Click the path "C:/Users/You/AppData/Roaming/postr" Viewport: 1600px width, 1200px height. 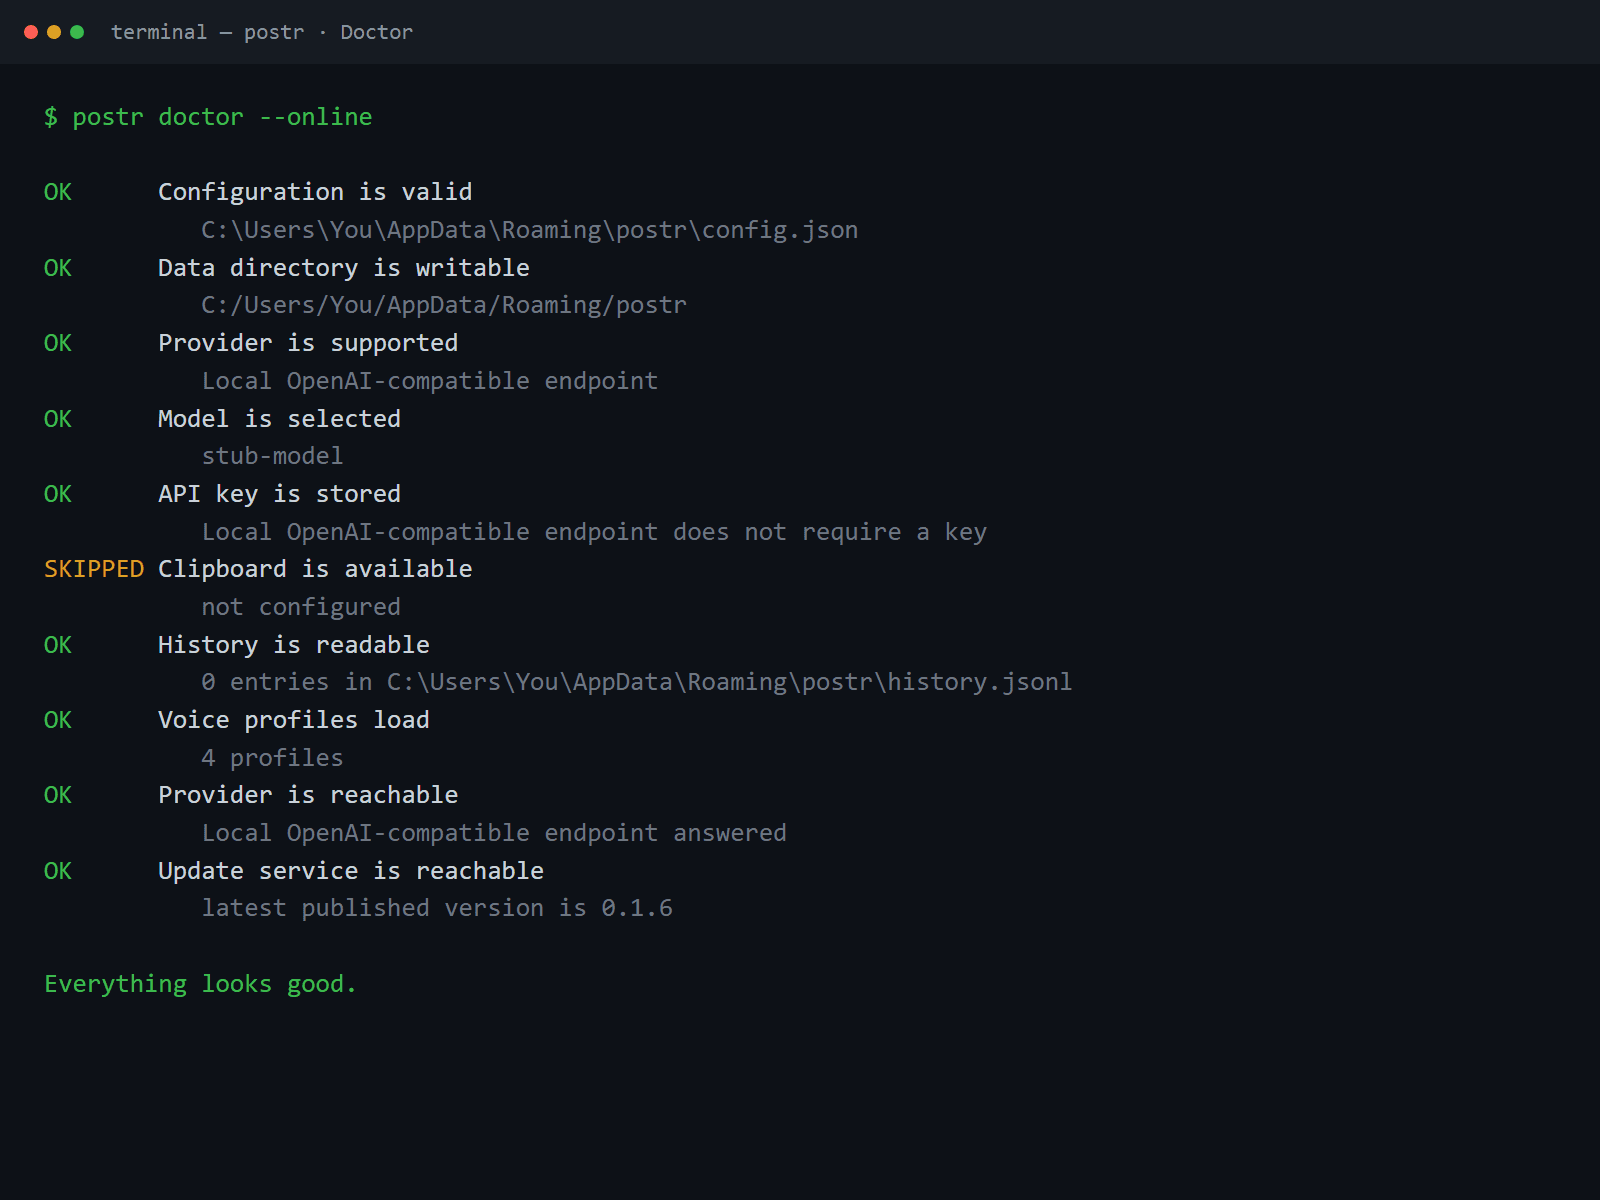click(444, 305)
